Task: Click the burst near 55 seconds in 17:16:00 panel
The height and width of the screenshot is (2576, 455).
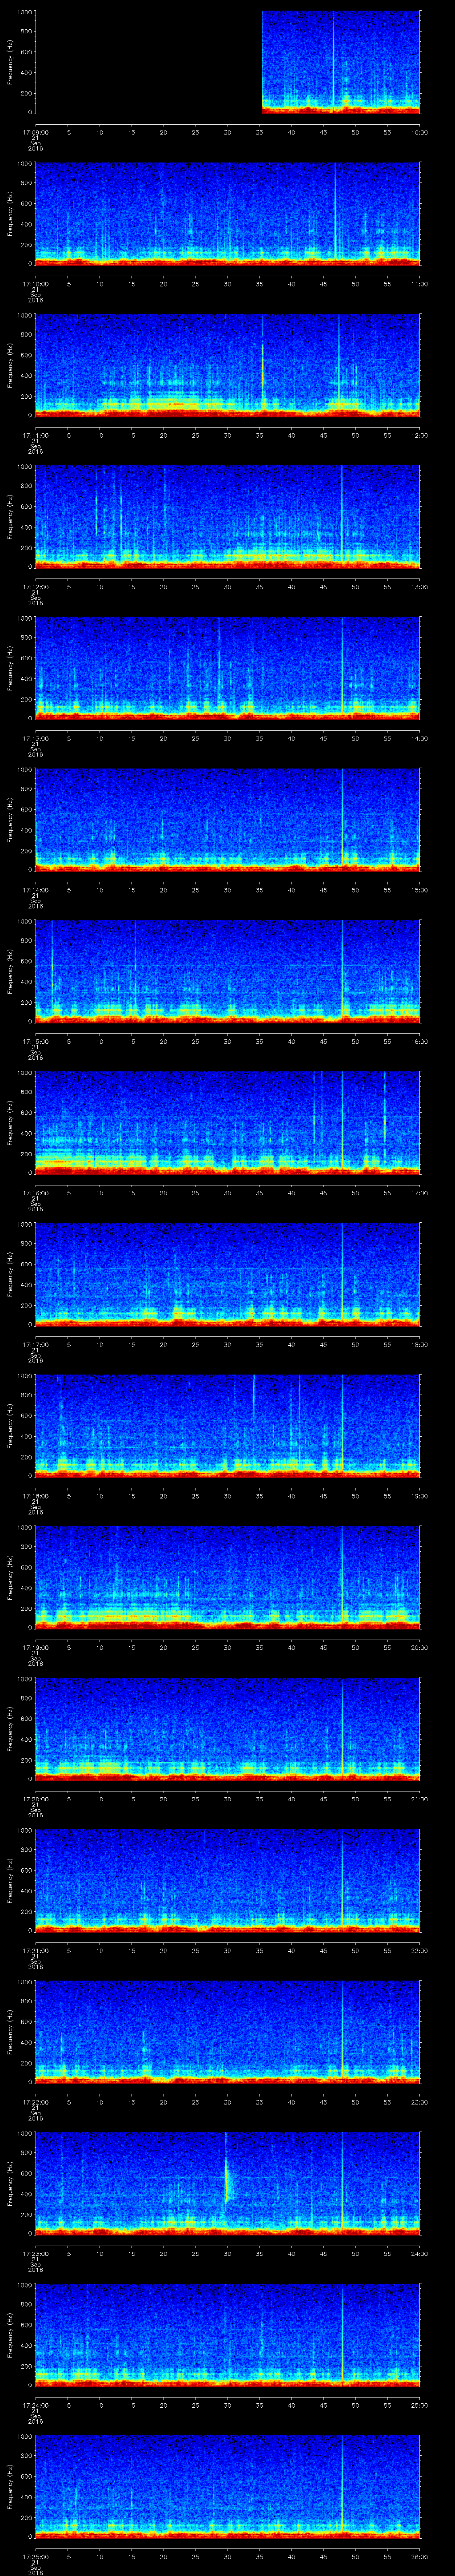Action: click(x=385, y=1120)
